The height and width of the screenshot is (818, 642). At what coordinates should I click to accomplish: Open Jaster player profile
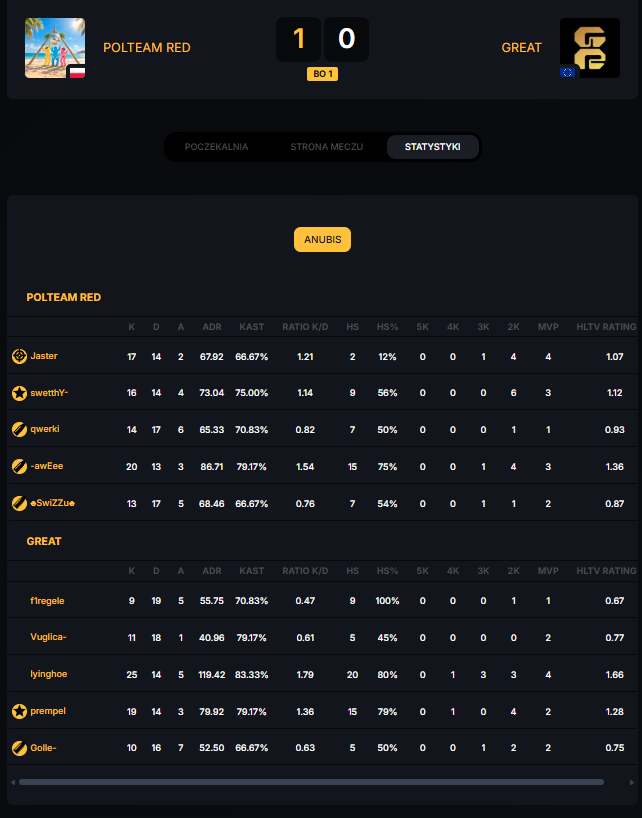click(x=44, y=356)
